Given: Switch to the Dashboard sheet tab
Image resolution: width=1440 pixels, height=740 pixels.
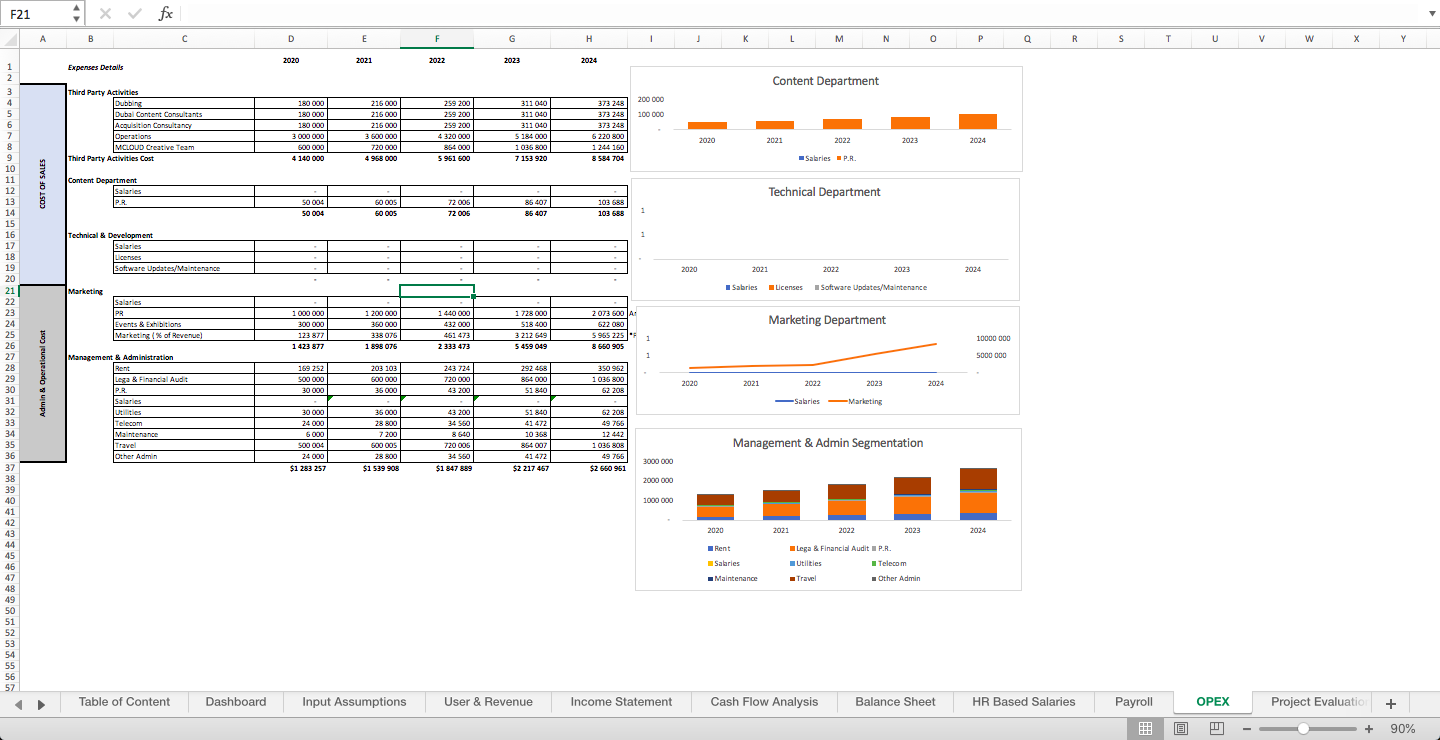Looking at the screenshot, I should coord(236,702).
